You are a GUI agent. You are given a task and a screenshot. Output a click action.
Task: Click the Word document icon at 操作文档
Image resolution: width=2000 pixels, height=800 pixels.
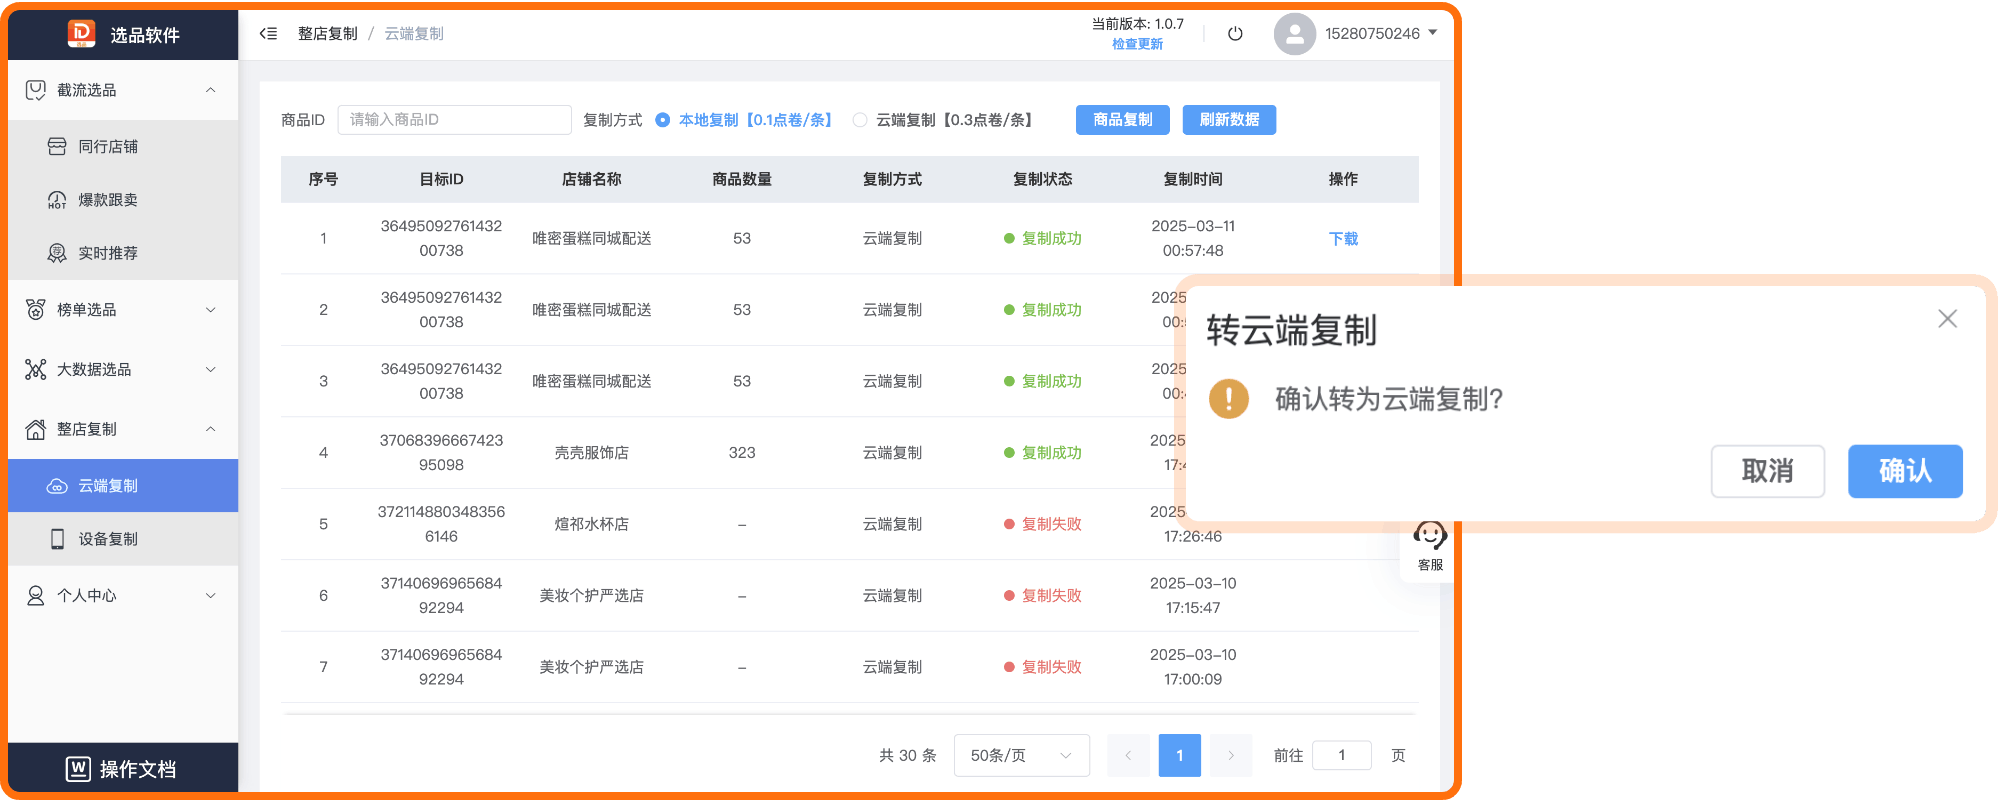coord(78,768)
